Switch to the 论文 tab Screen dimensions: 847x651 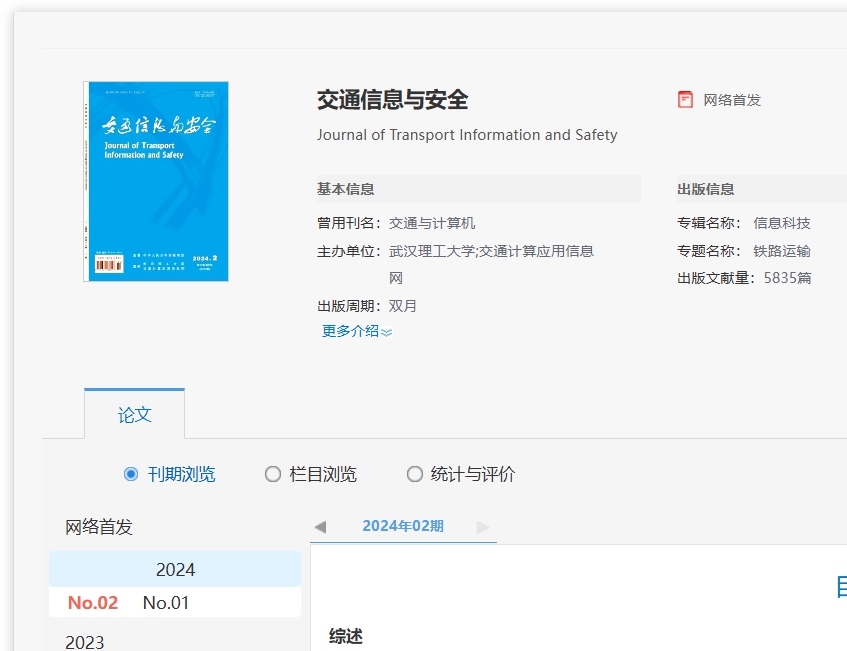[x=134, y=414]
